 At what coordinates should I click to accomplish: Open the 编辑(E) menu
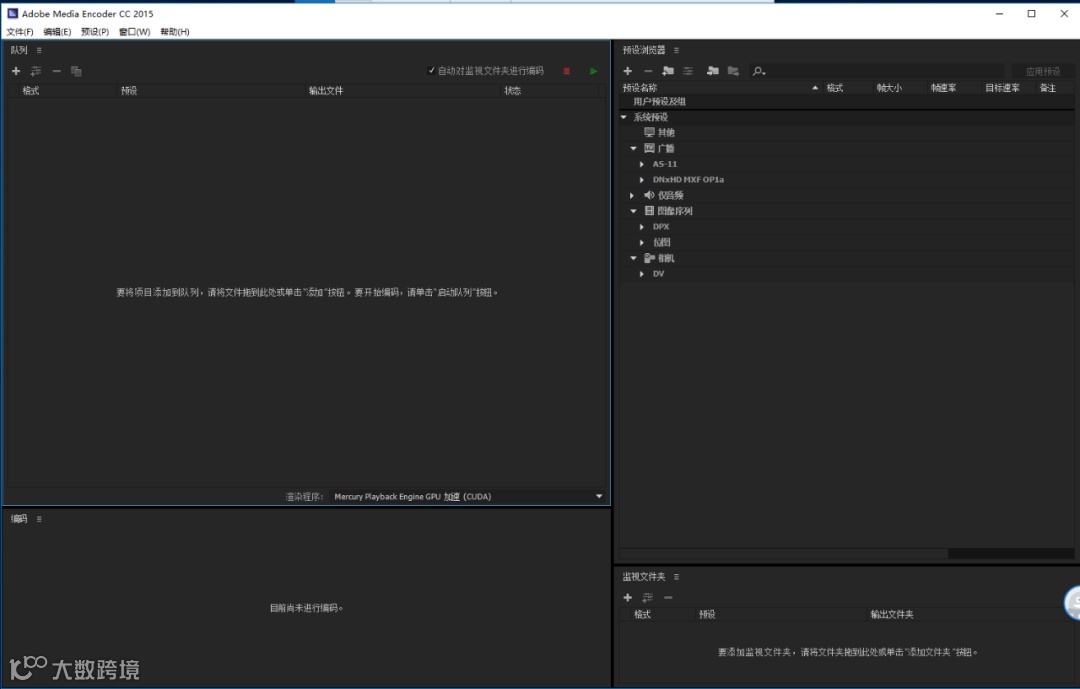point(57,32)
